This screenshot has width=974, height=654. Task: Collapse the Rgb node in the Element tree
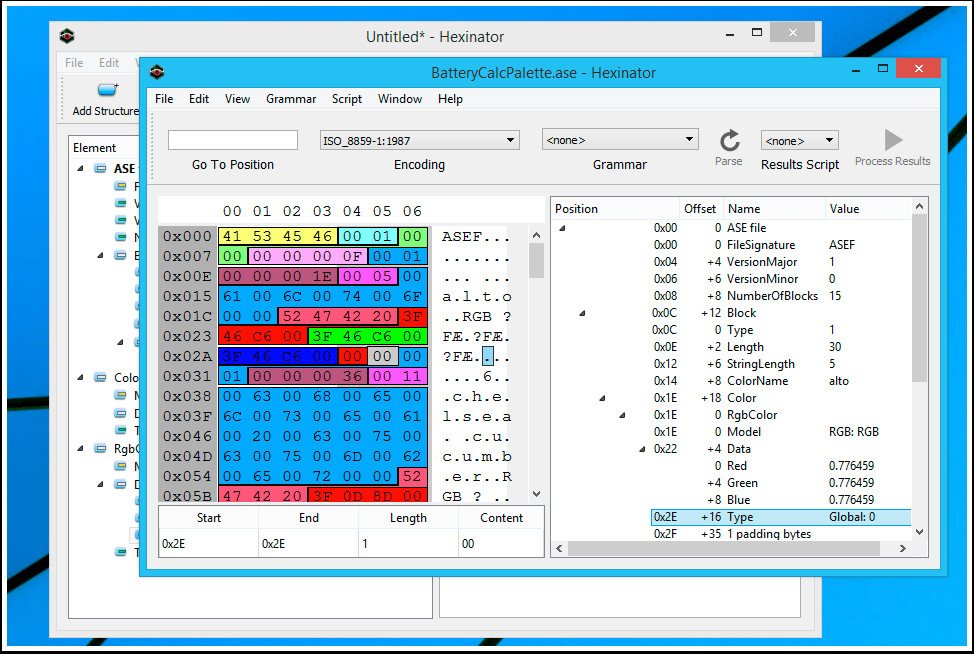(x=80, y=448)
